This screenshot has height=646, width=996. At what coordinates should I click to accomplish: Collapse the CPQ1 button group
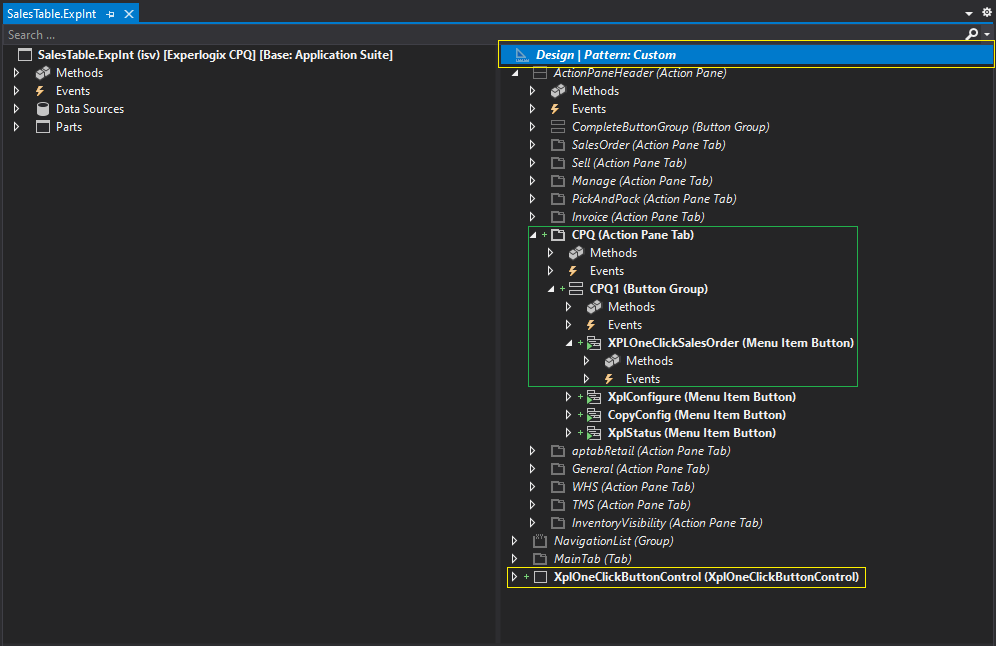point(551,289)
